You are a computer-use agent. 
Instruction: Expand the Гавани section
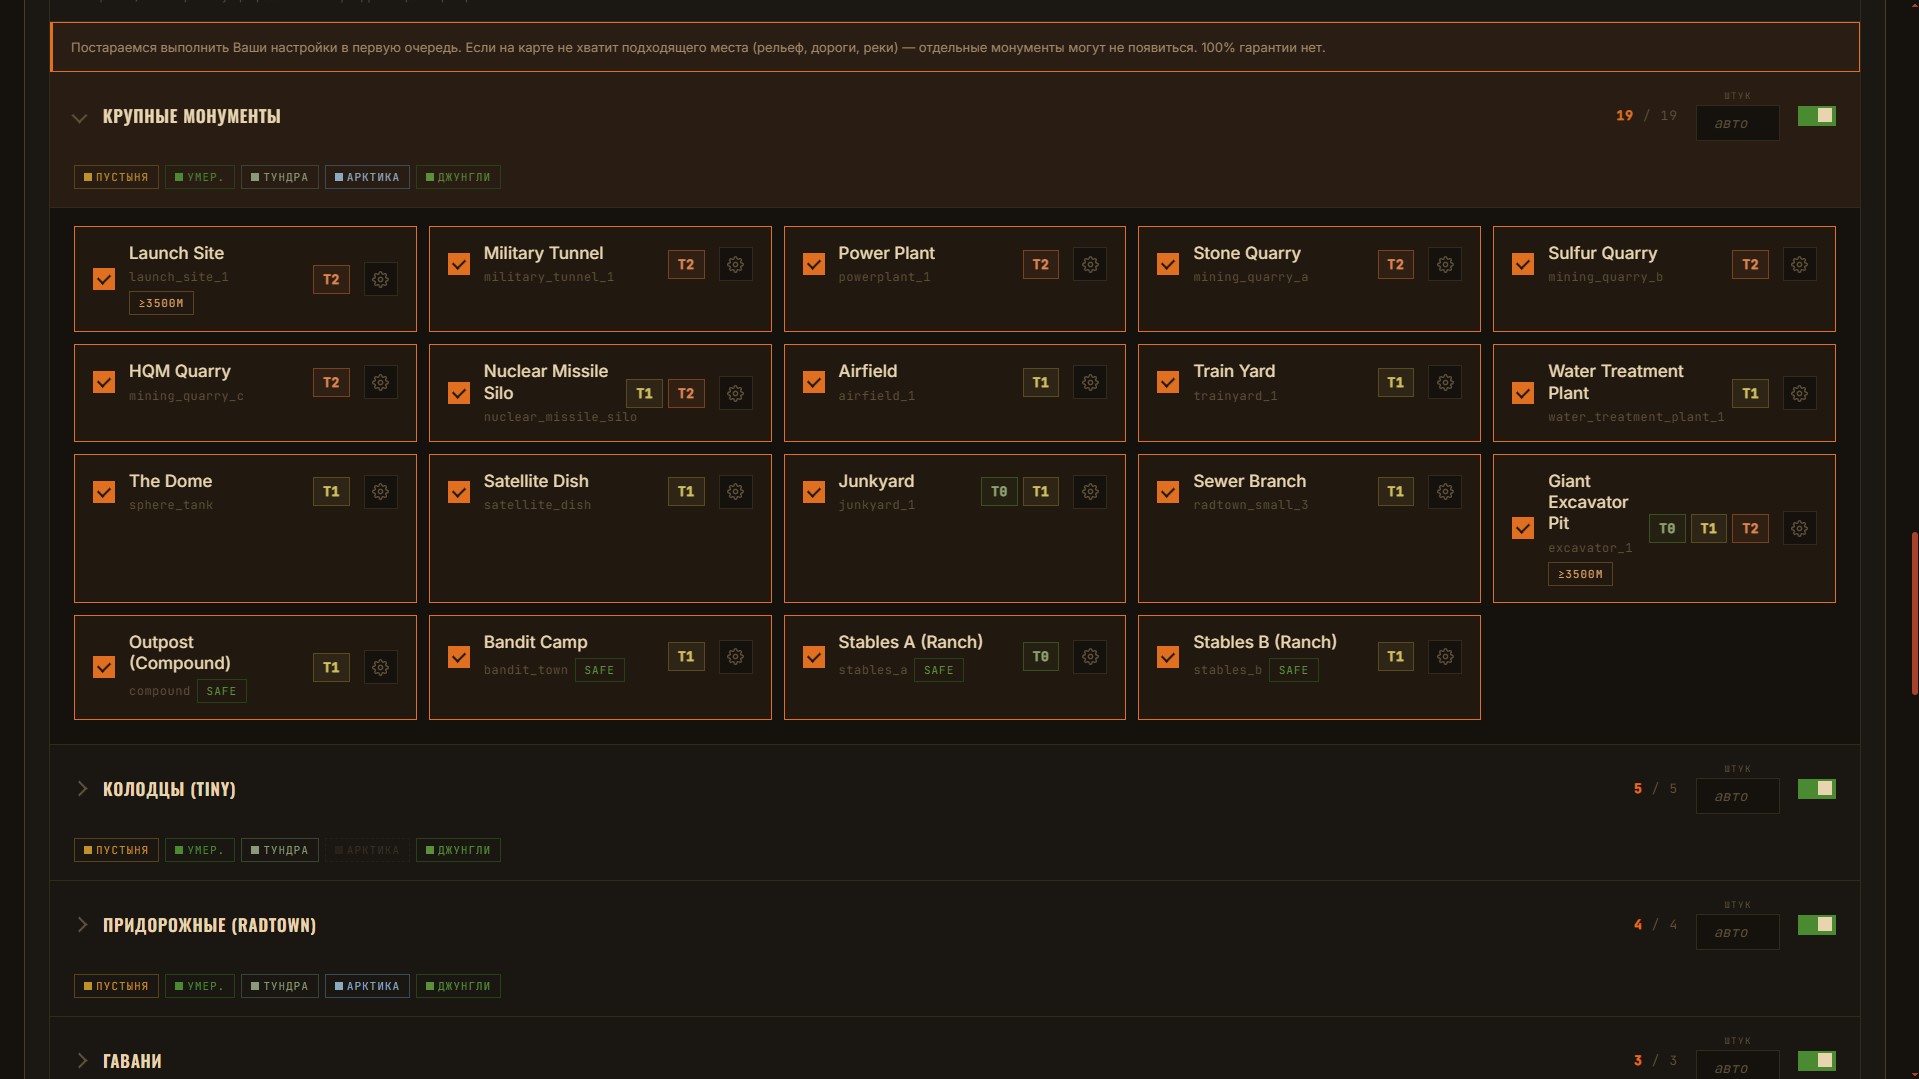(x=82, y=1061)
